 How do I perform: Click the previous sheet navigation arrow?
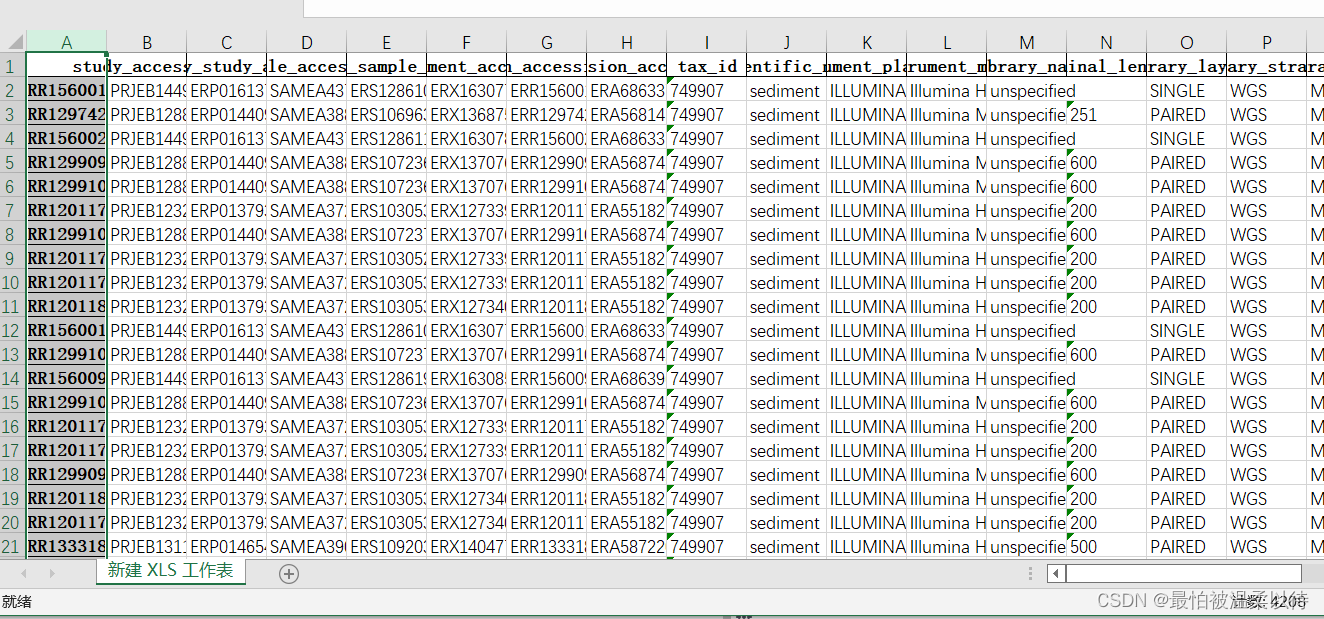(24, 573)
